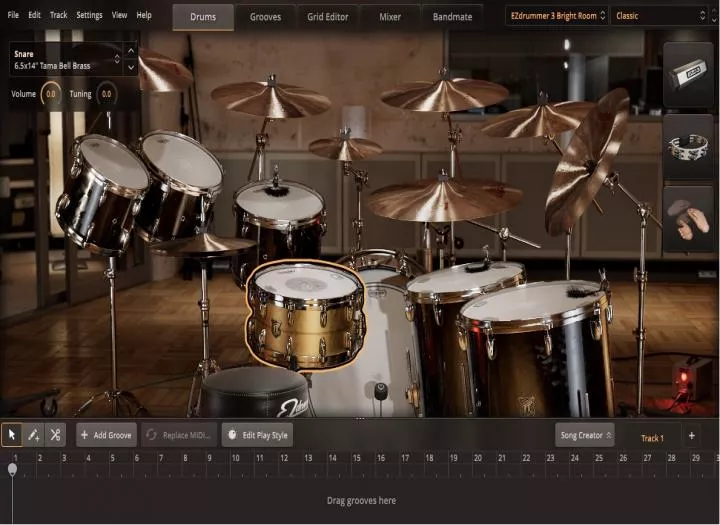Click bar 9 on the timeline ruler

(x=209, y=458)
